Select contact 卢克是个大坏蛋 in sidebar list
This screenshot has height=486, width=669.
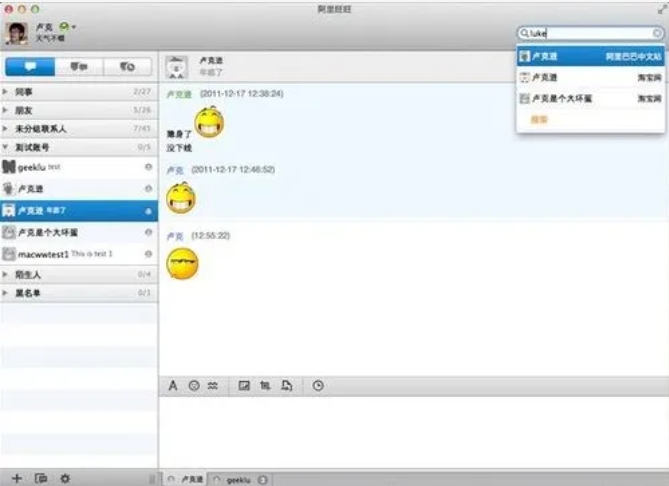(79, 232)
